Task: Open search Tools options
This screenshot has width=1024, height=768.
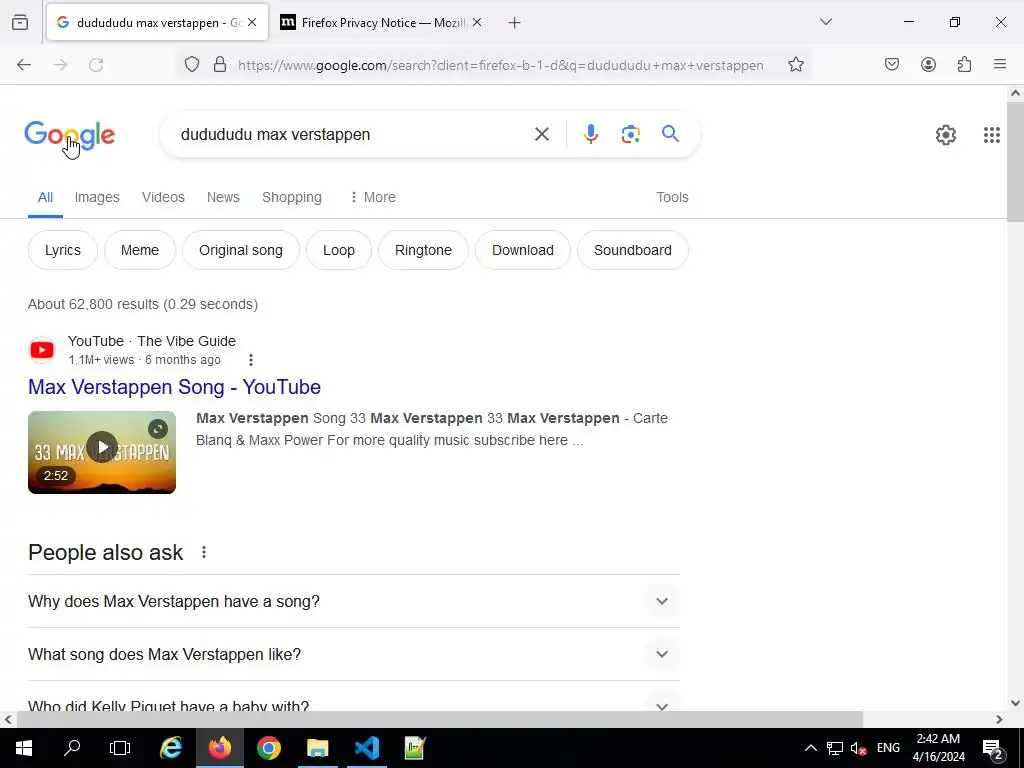Action: 672,197
